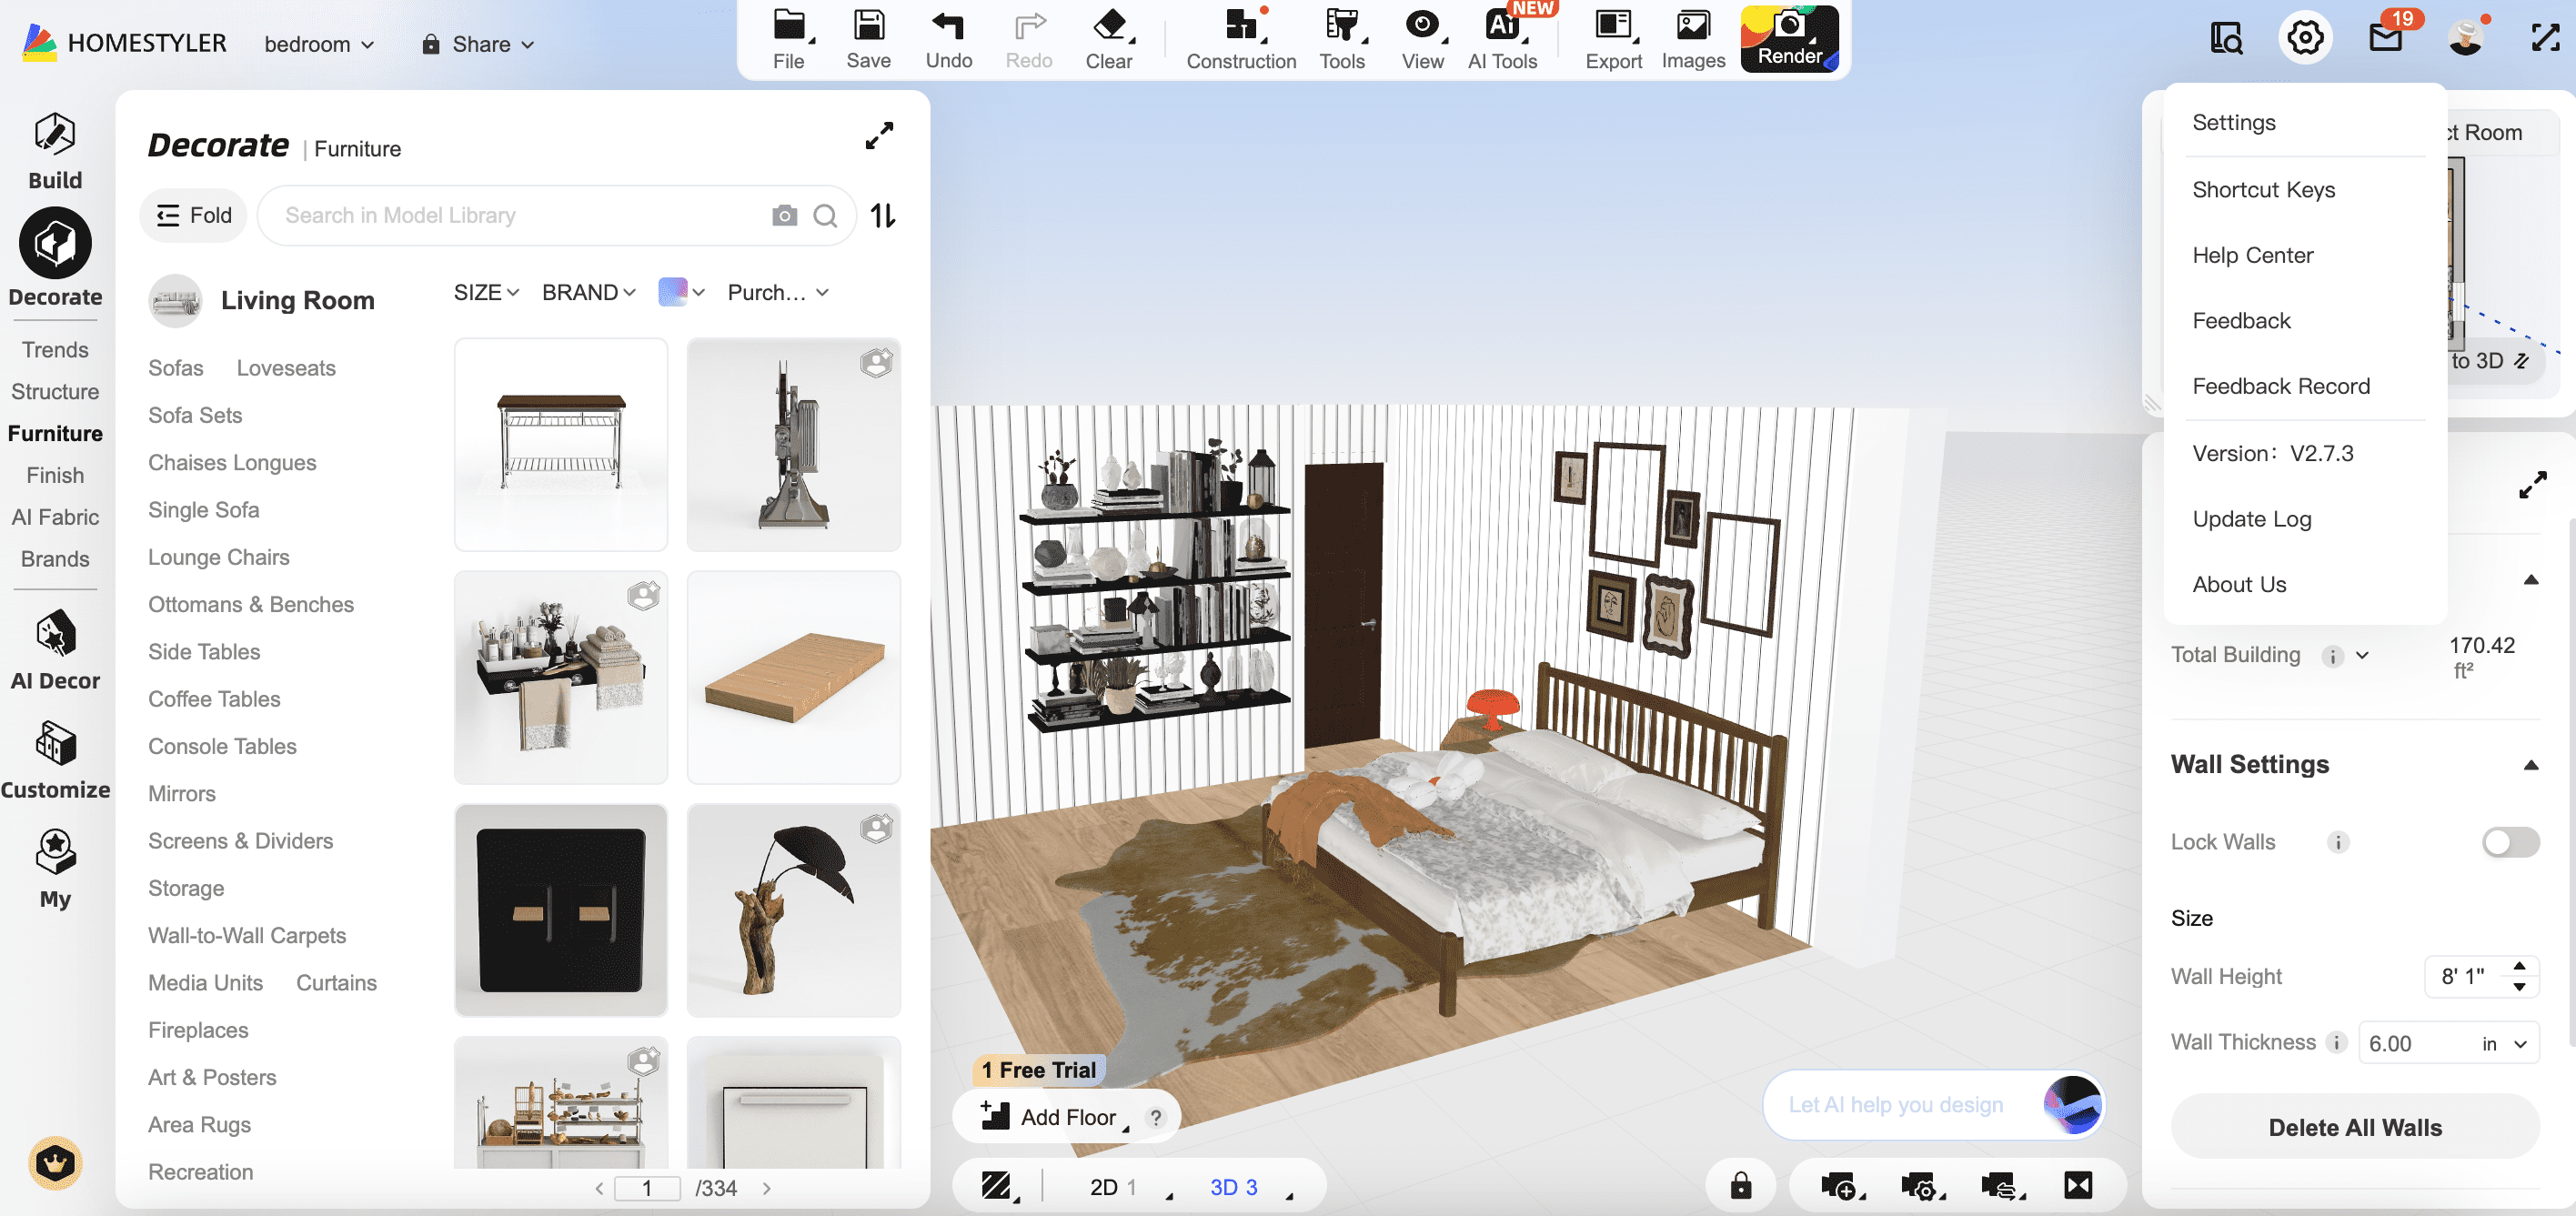The height and width of the screenshot is (1216, 2576).
Task: Switch to 2D view mode
Action: tap(1103, 1187)
